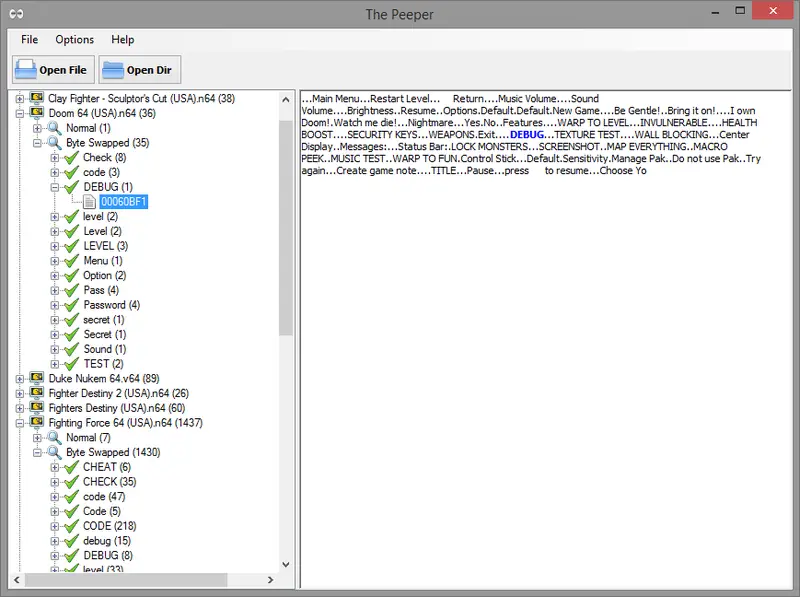Click the Fighting Force 64 ROM icon

point(37,422)
